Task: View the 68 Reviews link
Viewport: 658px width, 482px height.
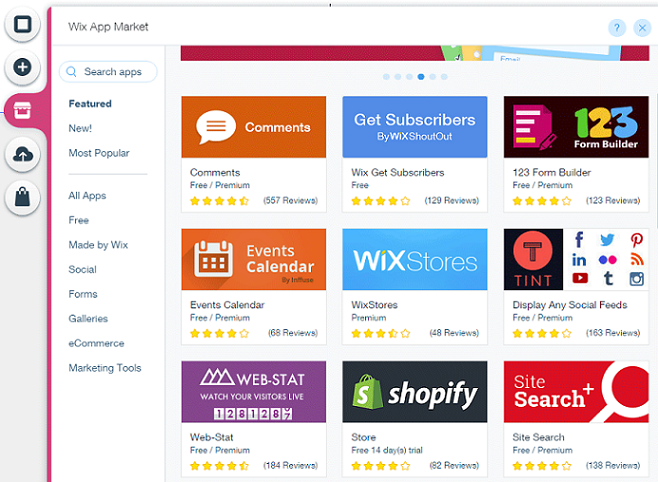Action: click(292, 333)
